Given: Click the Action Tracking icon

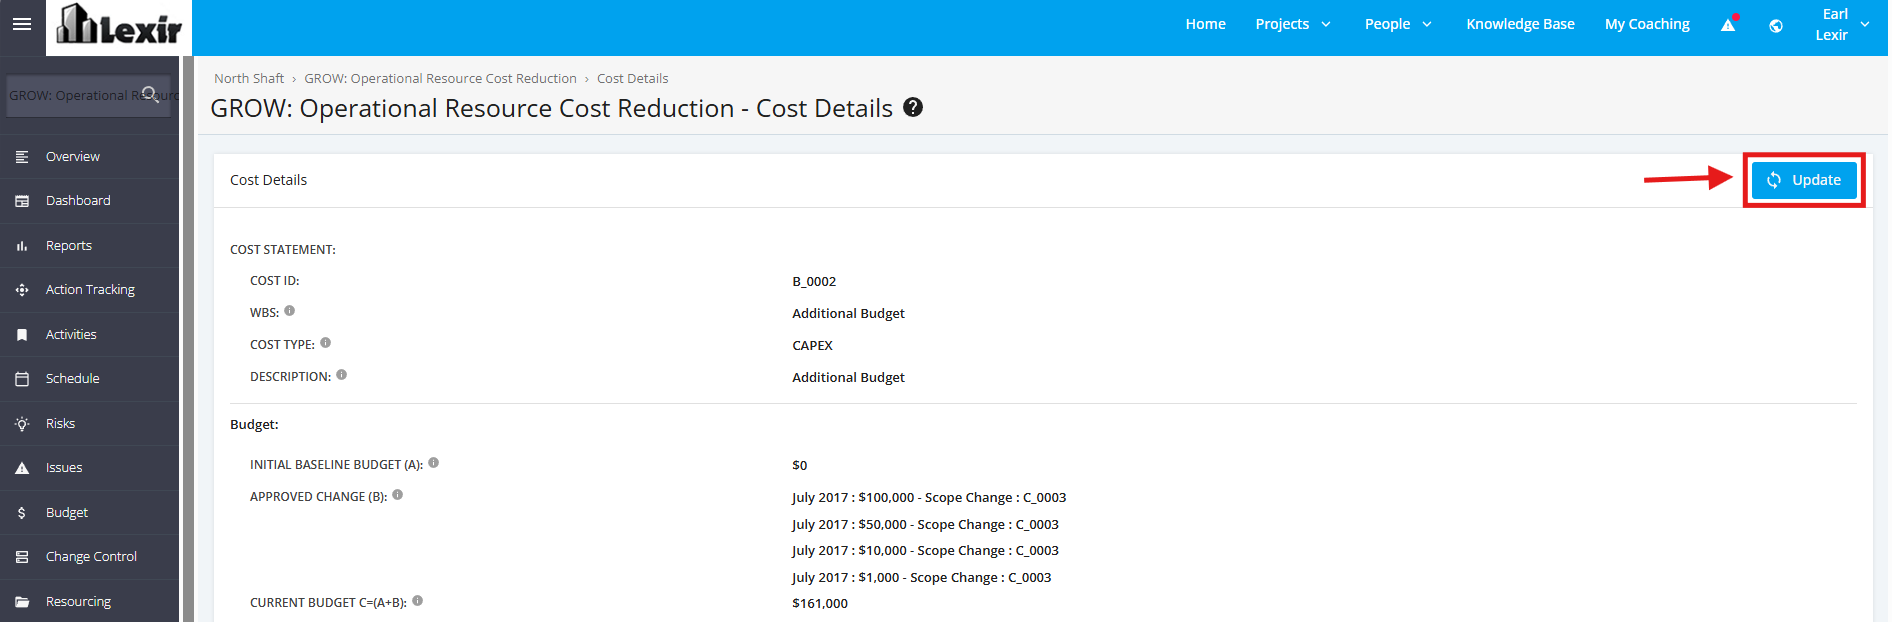Looking at the screenshot, I should point(22,290).
